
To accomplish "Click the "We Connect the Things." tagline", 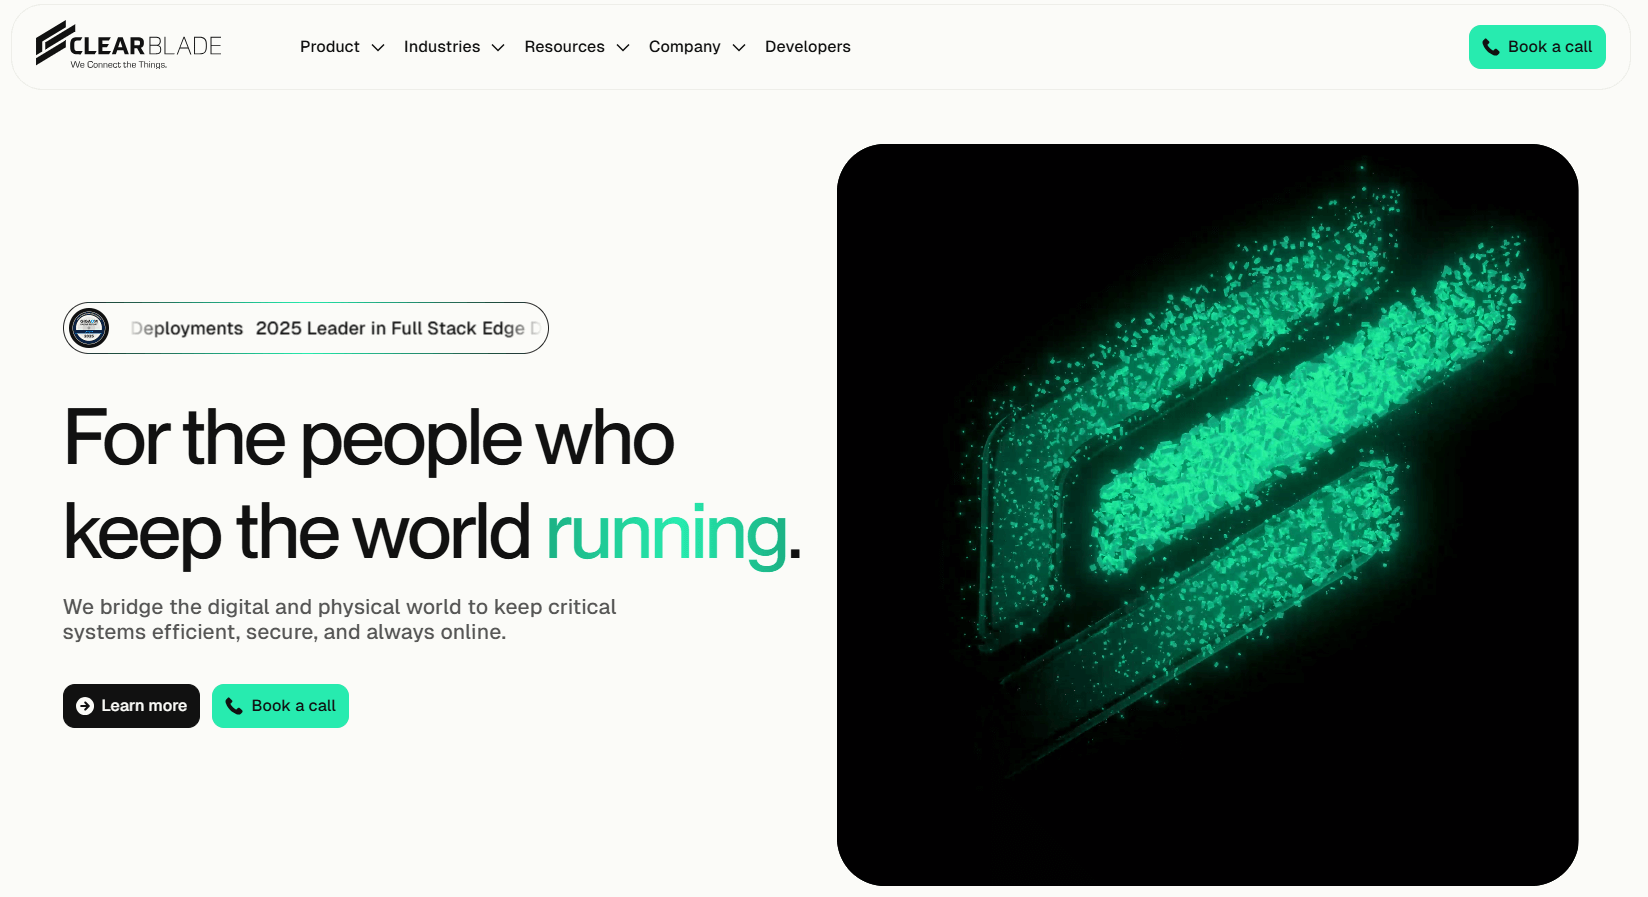I will (x=119, y=65).
